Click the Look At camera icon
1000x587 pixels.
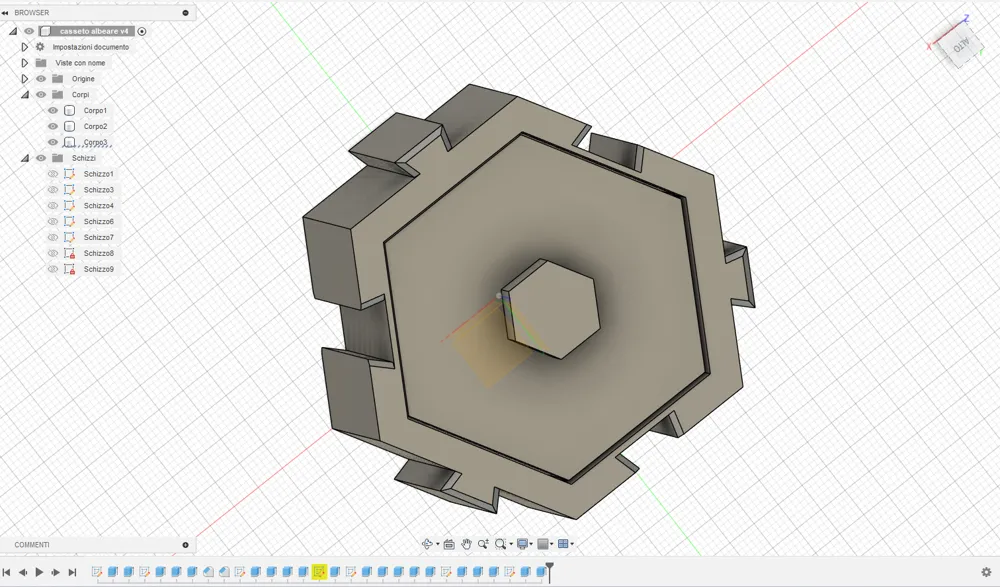(x=449, y=544)
